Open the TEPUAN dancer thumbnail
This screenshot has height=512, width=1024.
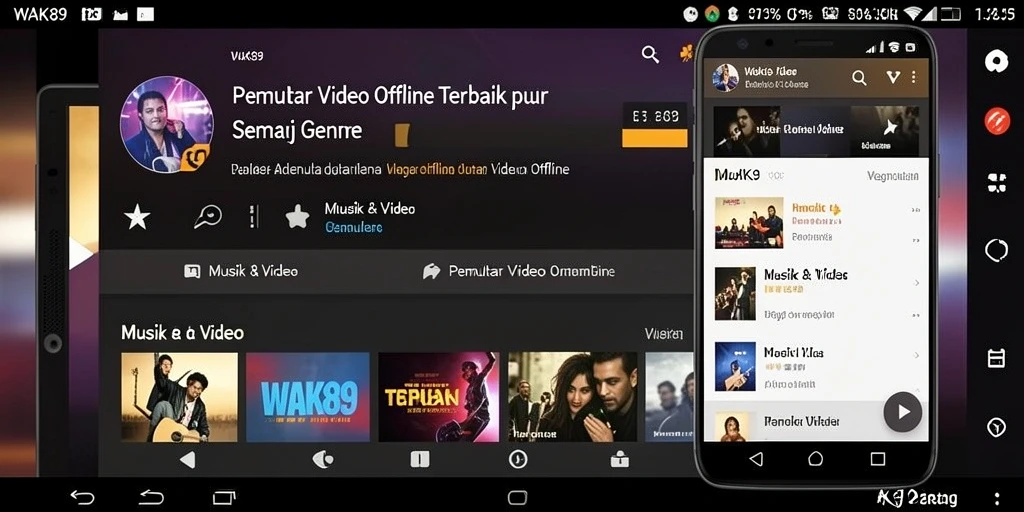tap(439, 397)
